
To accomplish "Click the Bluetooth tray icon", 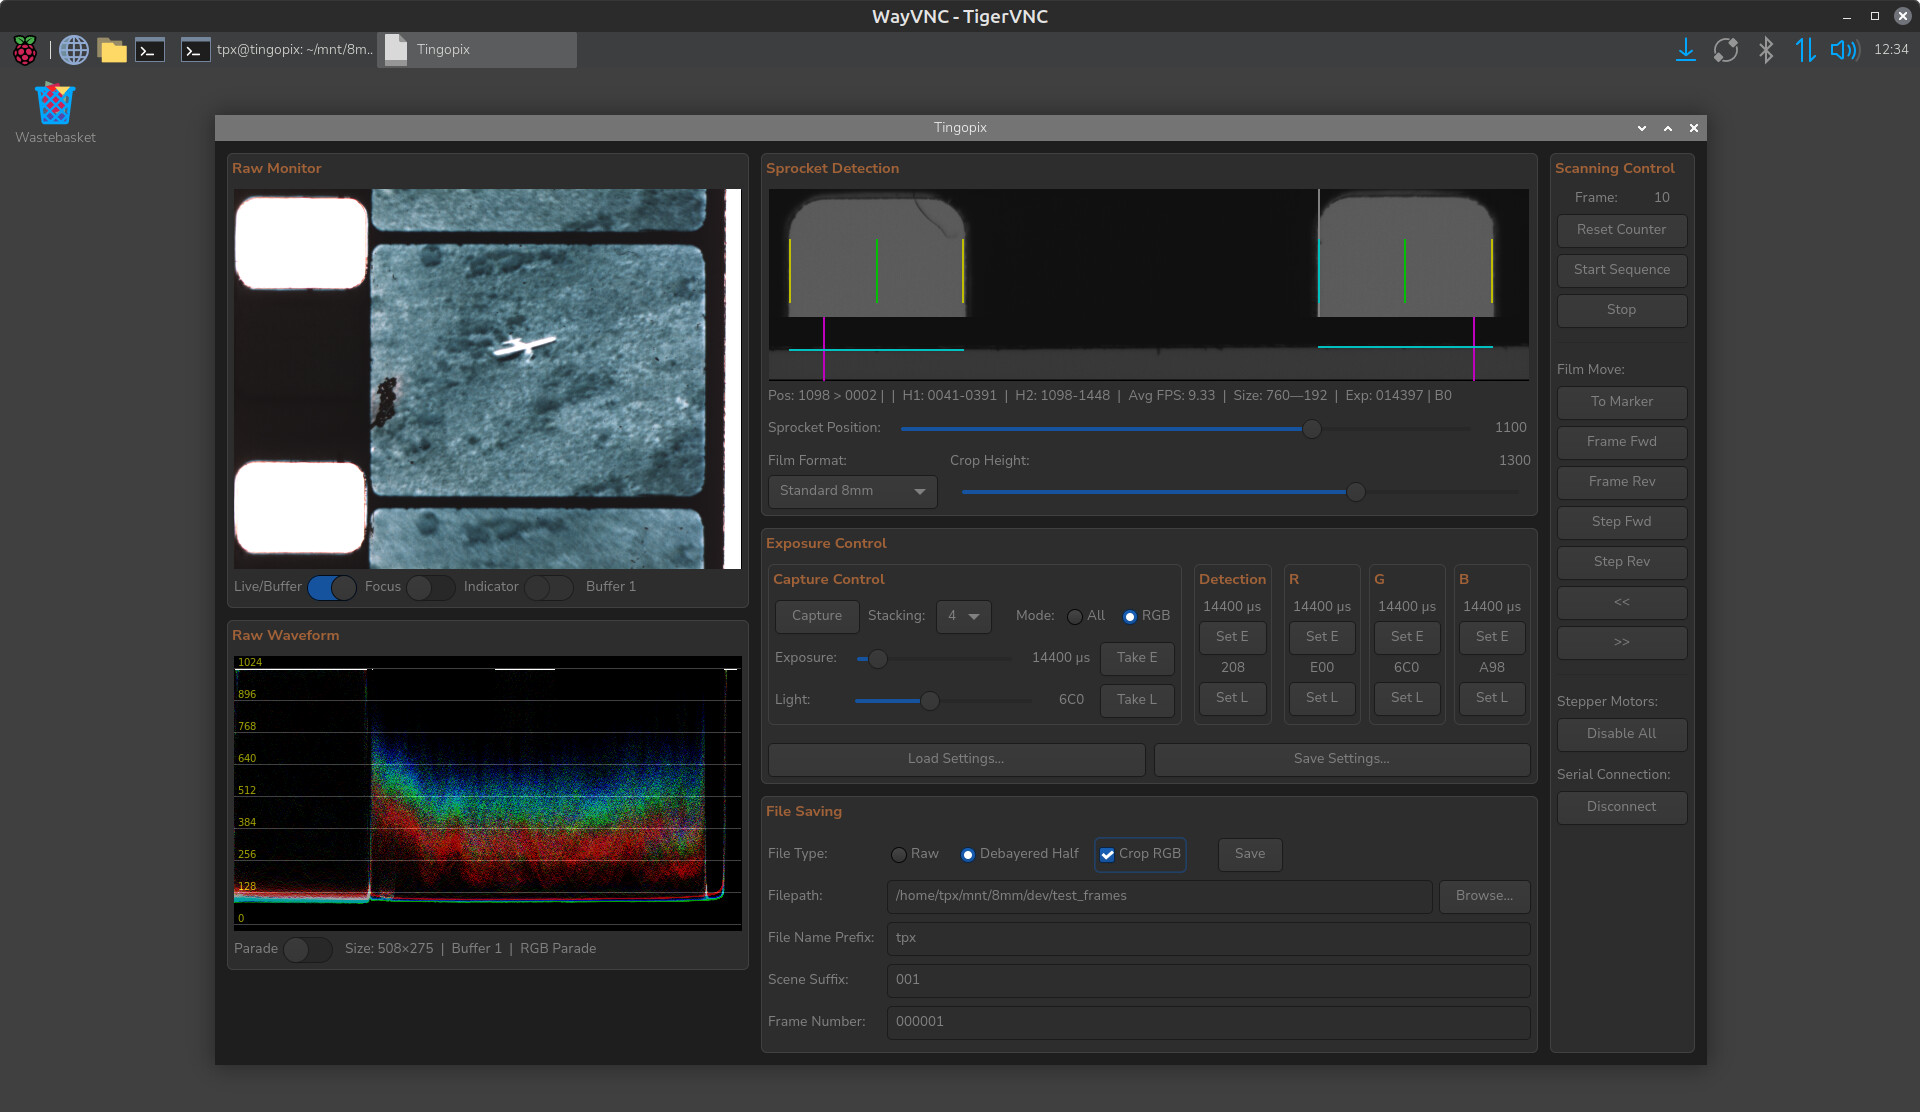I will [1766, 50].
